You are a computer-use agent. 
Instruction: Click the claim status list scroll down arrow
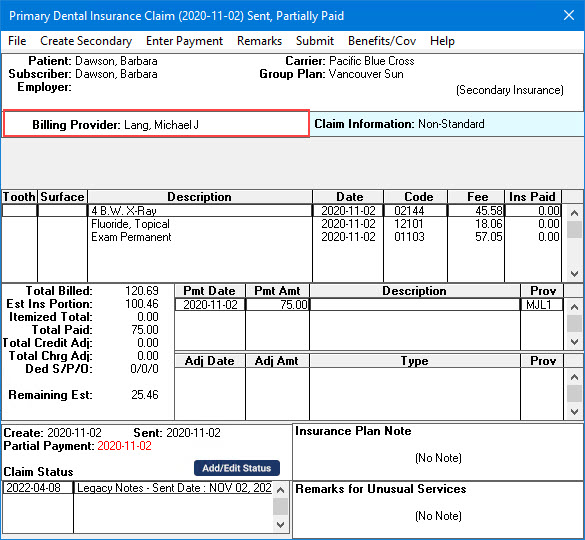(281, 525)
